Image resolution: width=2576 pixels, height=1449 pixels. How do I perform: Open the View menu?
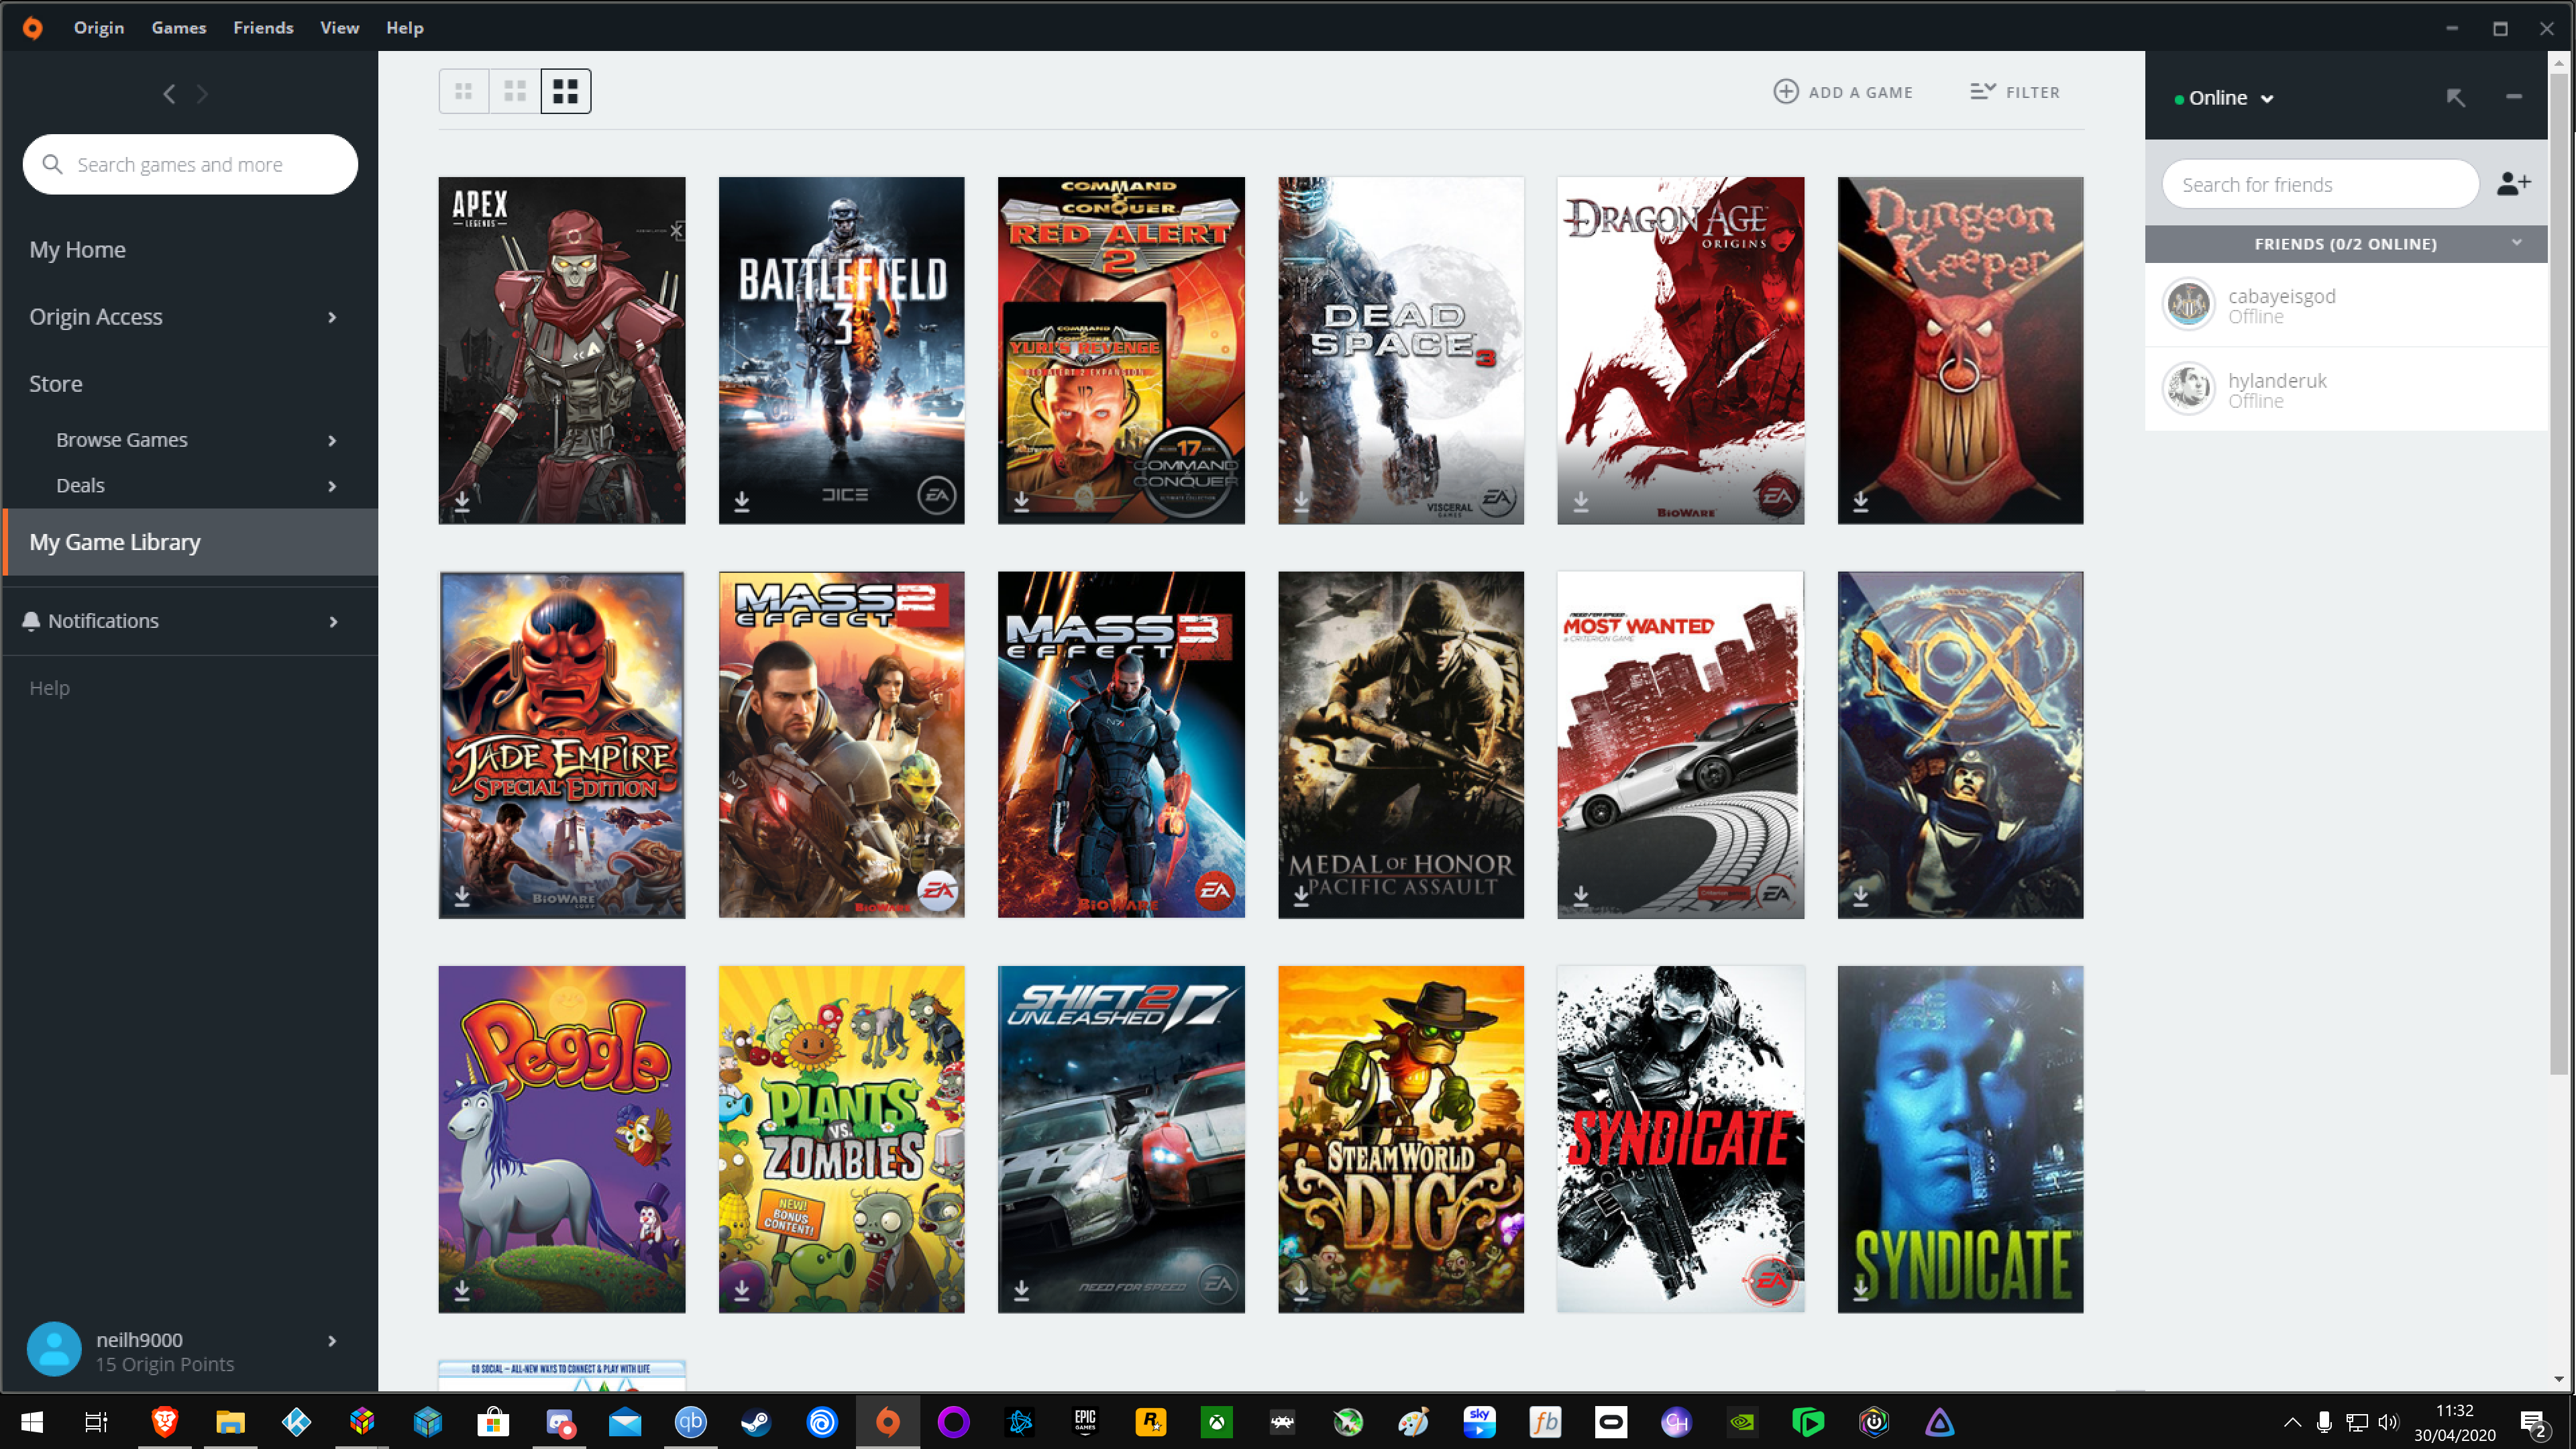pos(339,27)
